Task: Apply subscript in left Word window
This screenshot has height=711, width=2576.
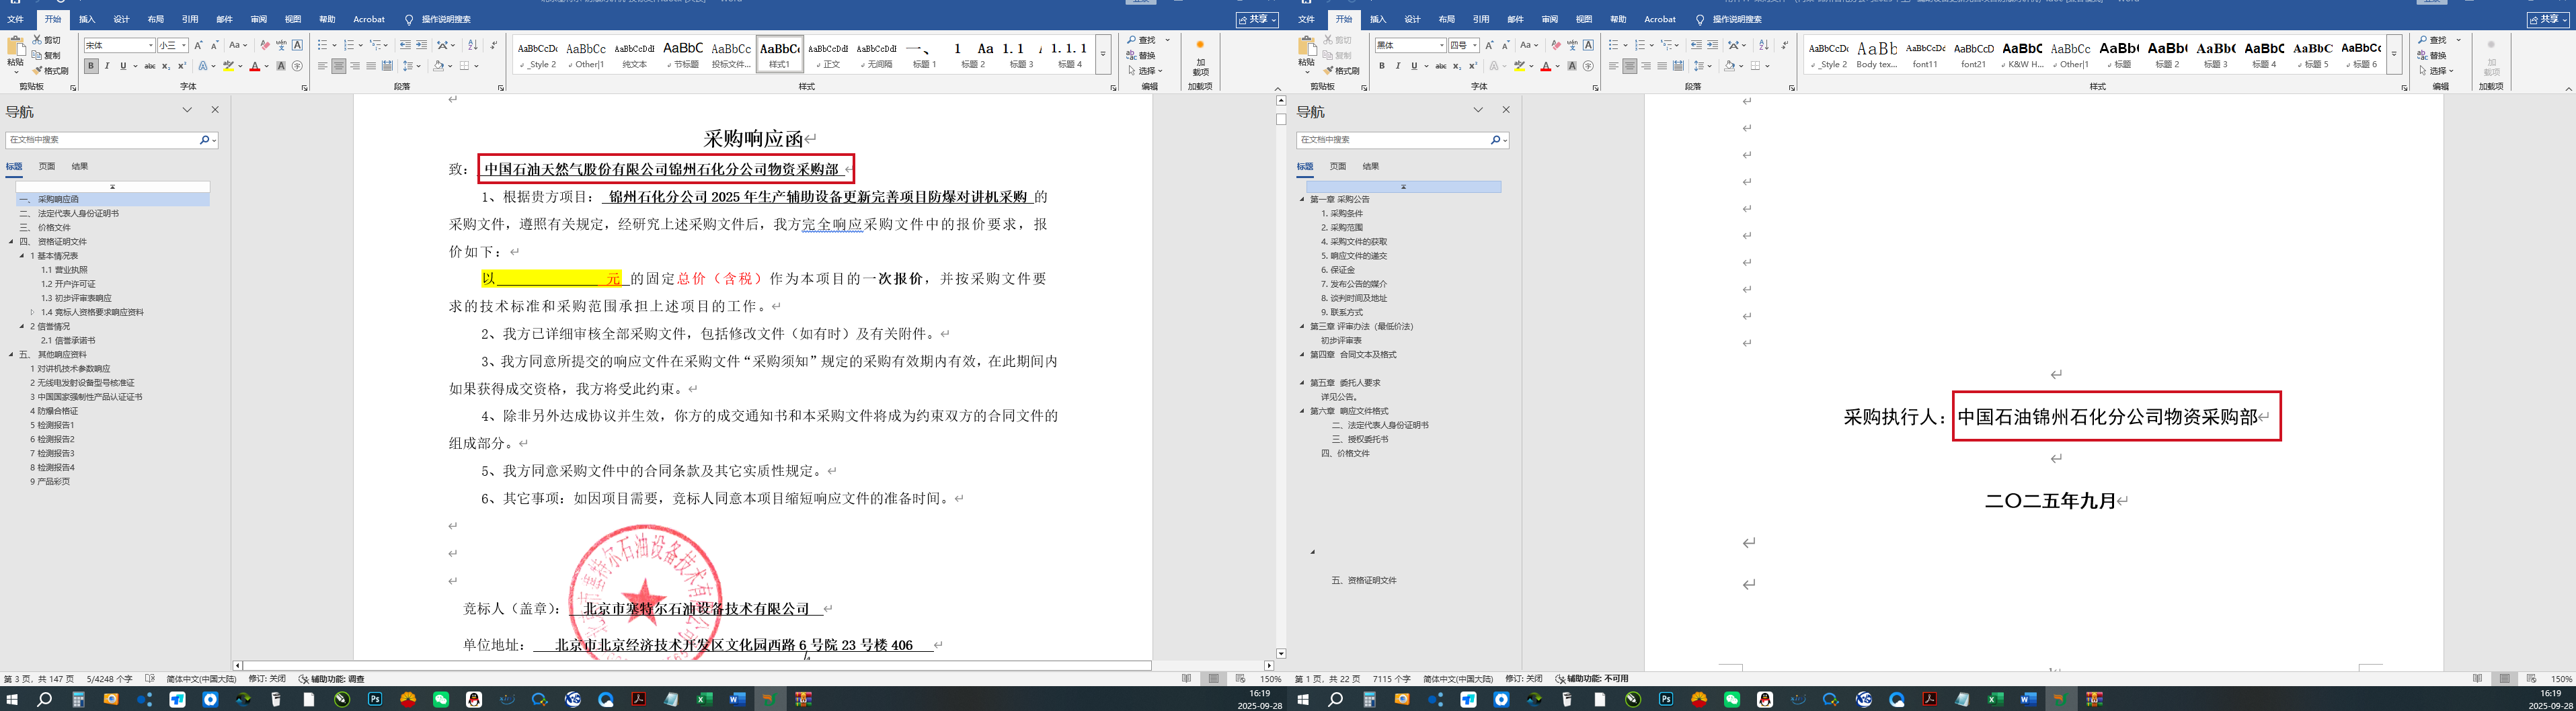Action: pyautogui.click(x=166, y=66)
